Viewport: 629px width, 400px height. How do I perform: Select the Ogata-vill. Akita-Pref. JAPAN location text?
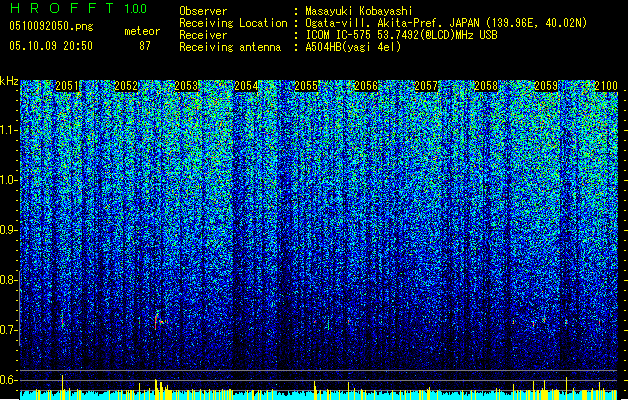pyautogui.click(x=446, y=23)
